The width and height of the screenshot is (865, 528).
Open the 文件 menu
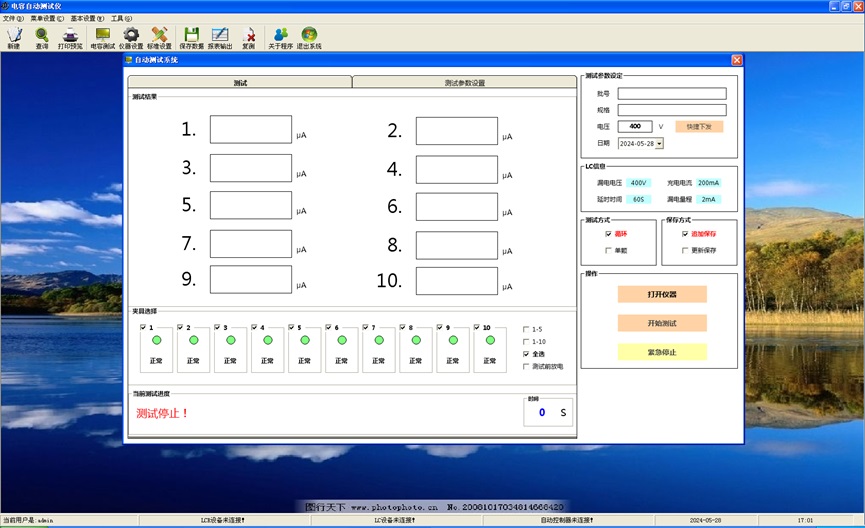[x=13, y=18]
